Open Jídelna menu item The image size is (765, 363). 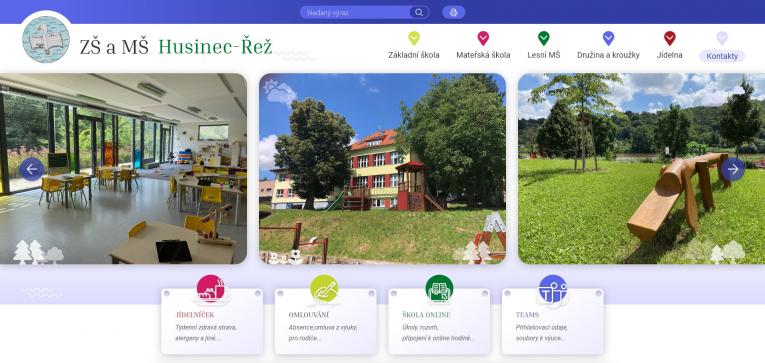(x=669, y=55)
